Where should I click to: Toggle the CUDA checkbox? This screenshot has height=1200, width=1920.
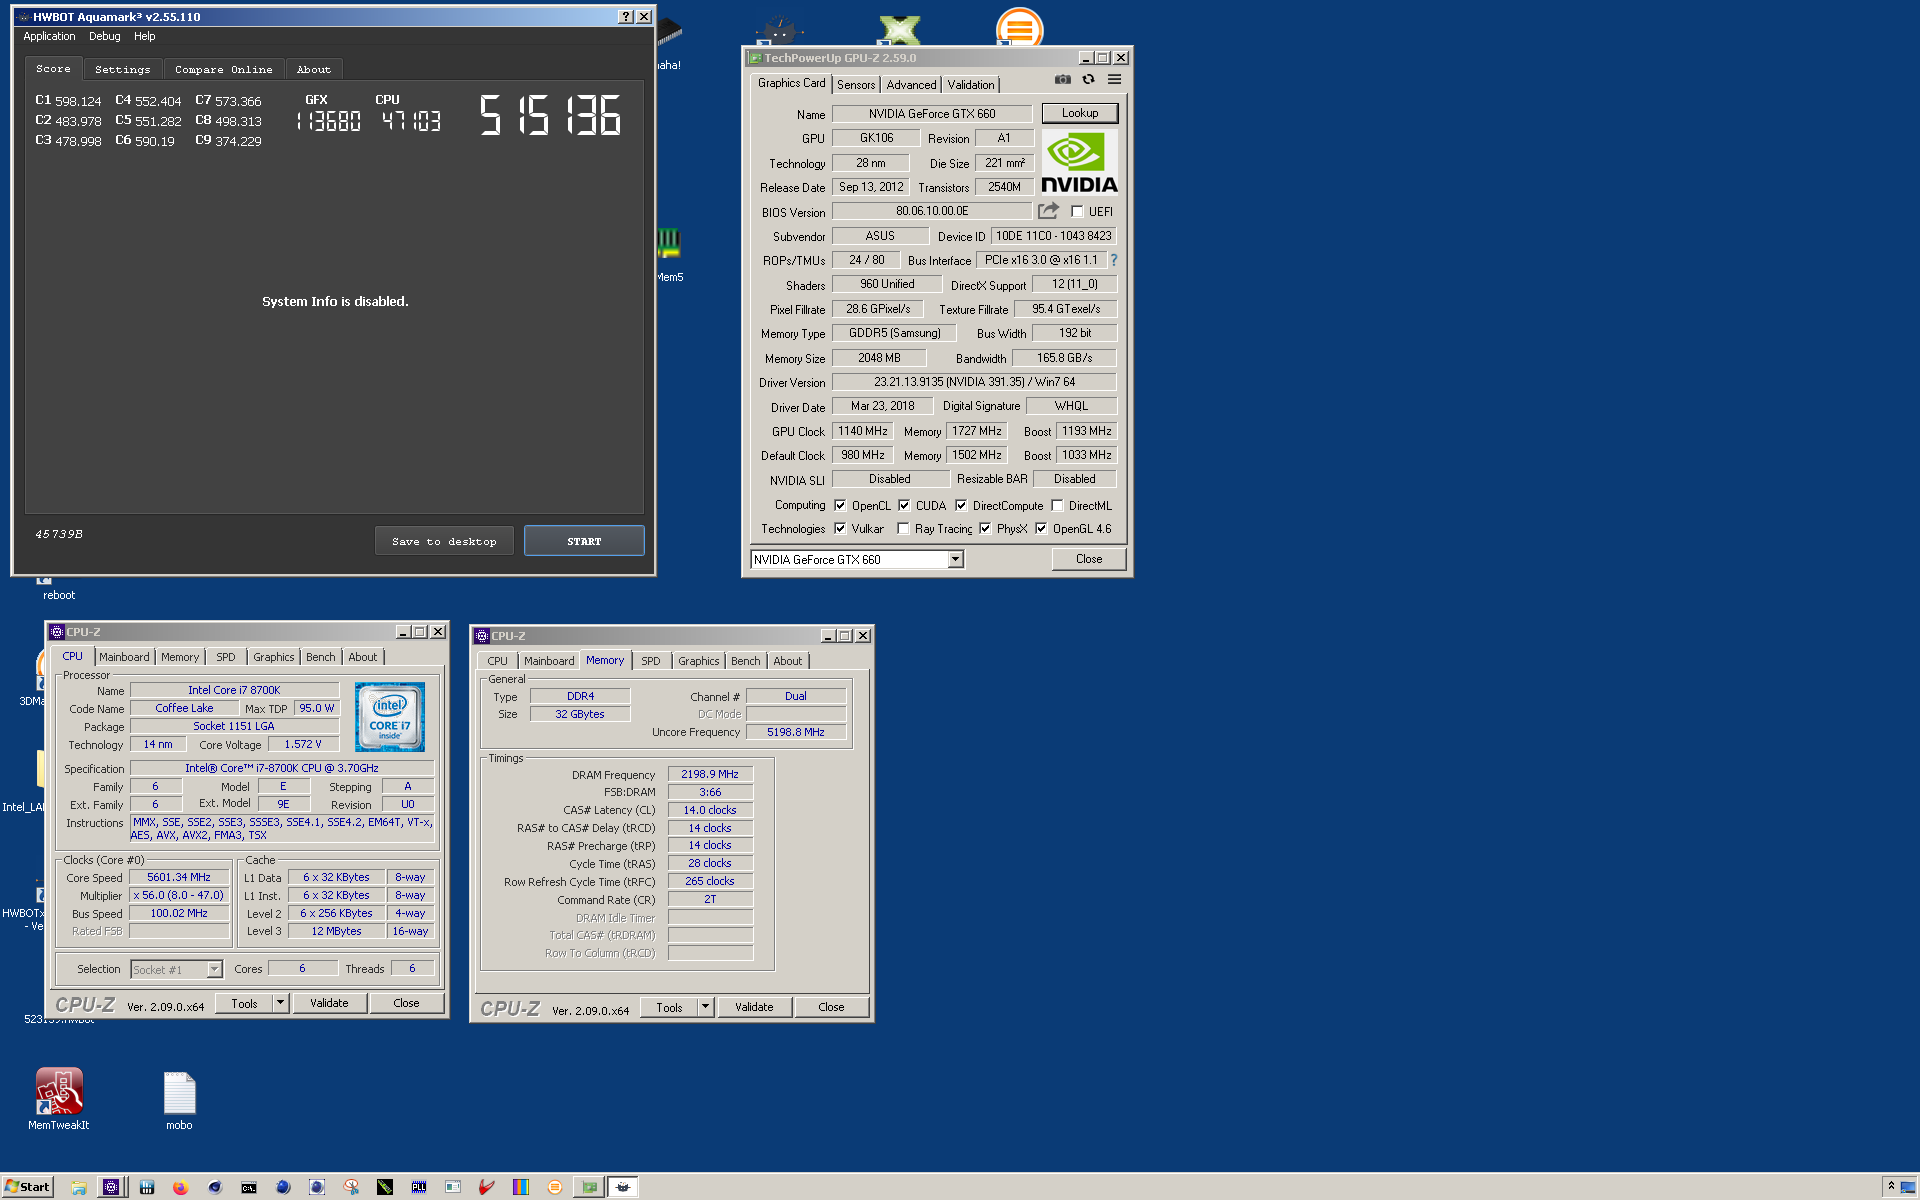[904, 505]
